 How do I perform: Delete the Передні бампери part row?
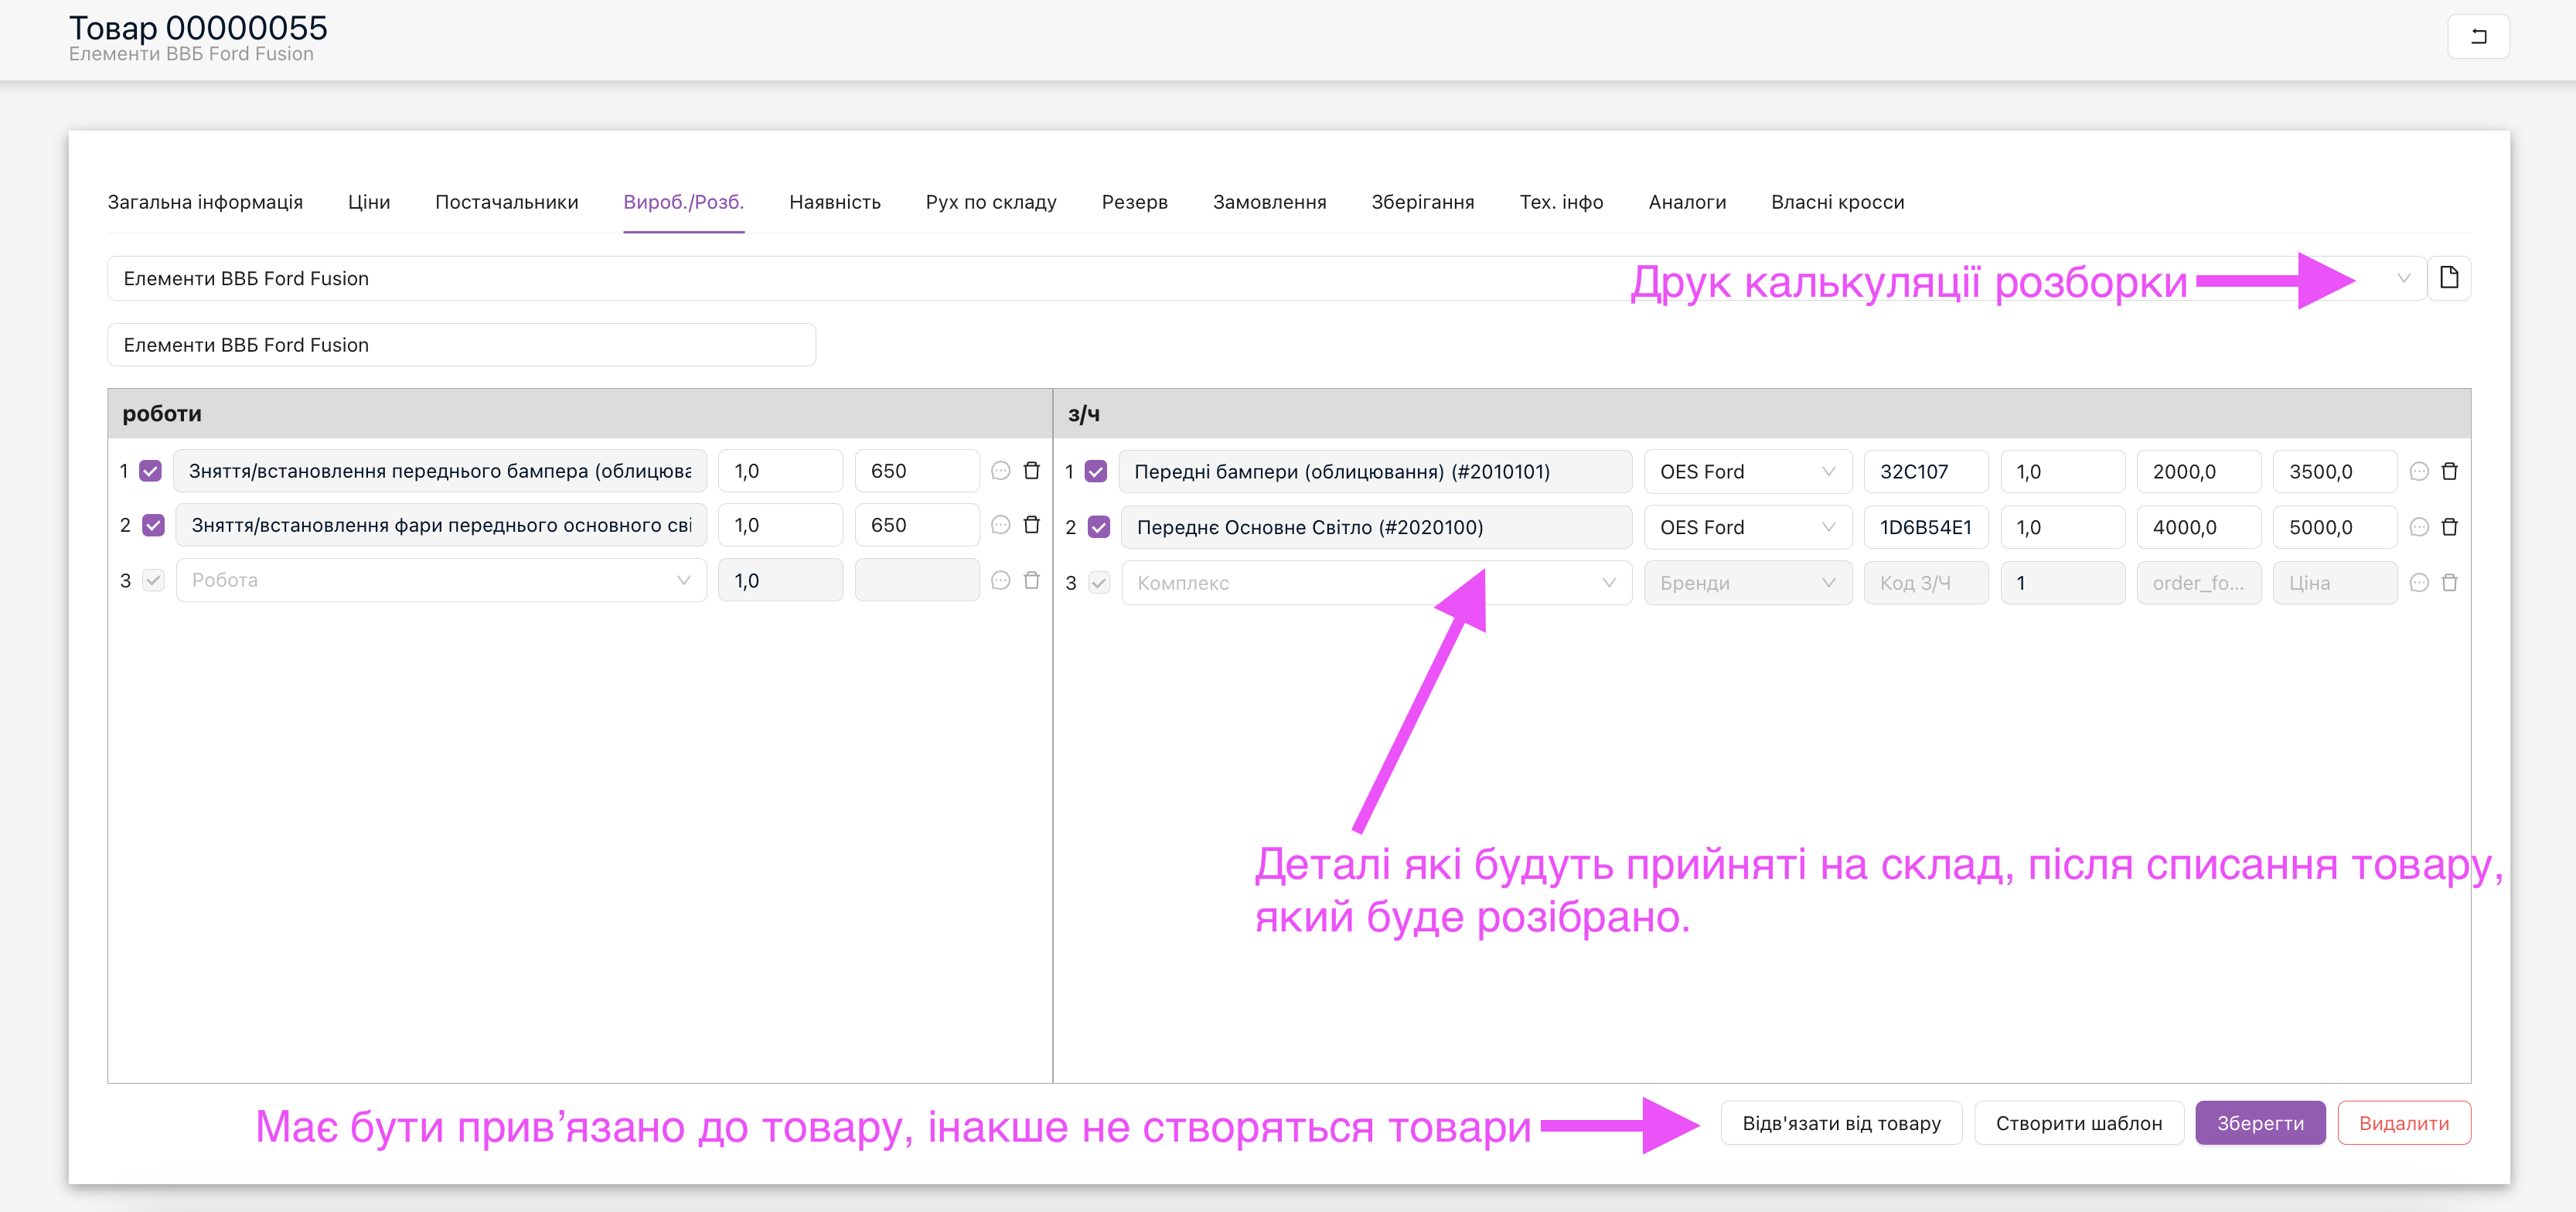pos(2449,471)
